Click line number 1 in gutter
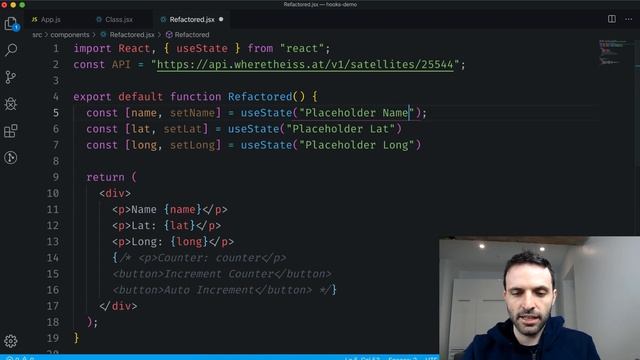640x360 pixels. tap(56, 49)
